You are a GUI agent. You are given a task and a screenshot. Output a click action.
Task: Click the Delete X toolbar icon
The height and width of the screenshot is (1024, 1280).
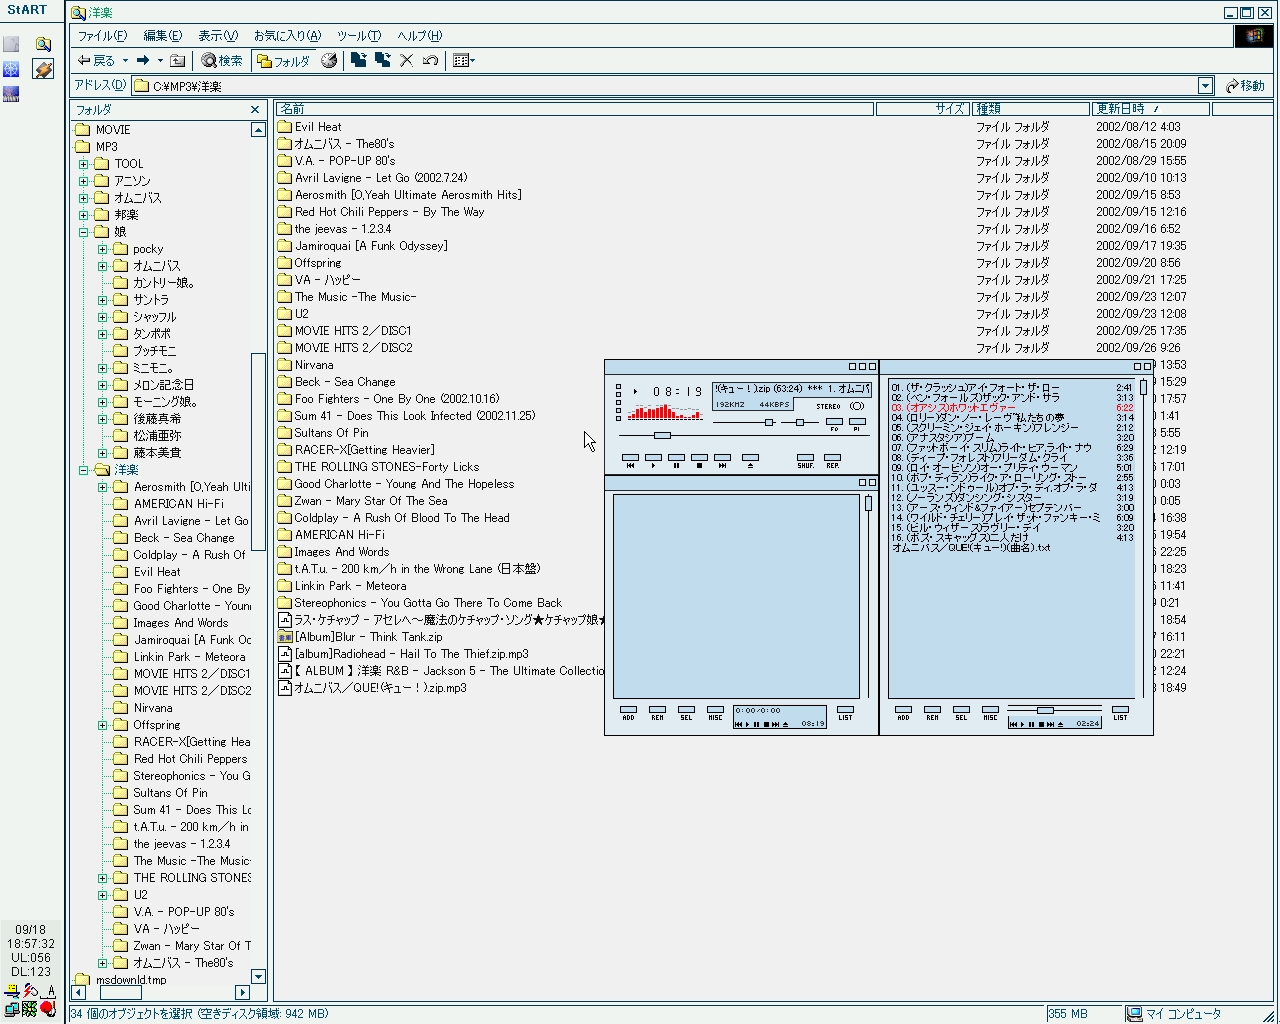[406, 61]
